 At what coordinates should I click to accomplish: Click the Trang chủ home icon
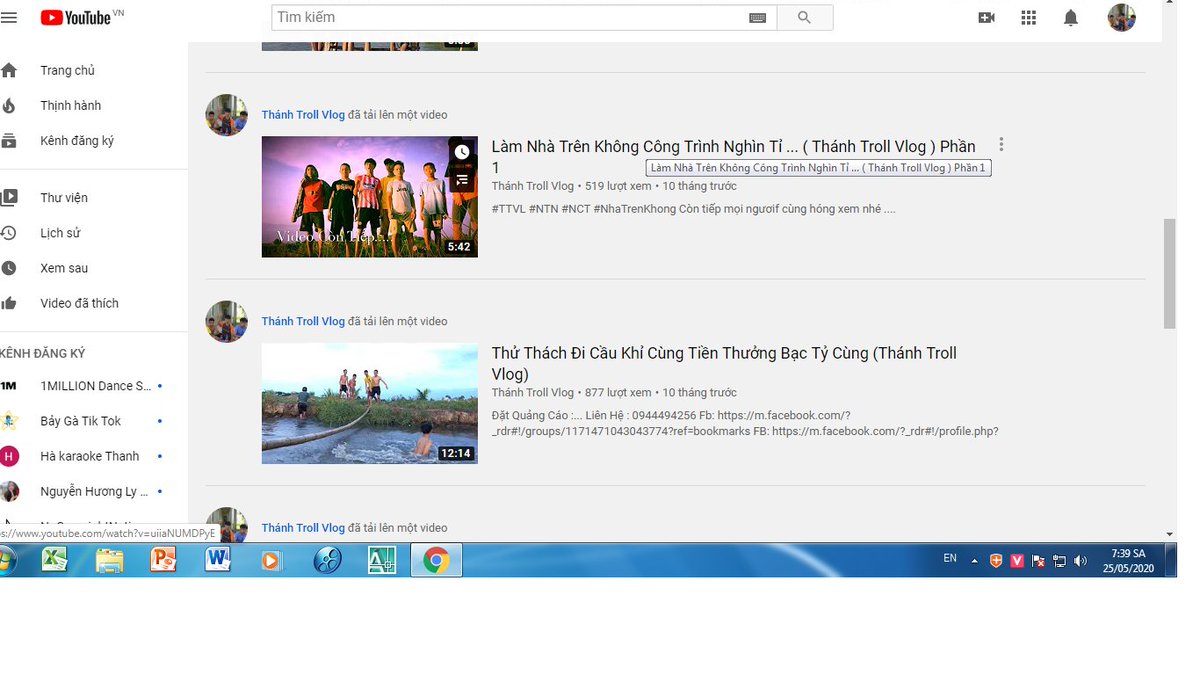click(x=9, y=70)
